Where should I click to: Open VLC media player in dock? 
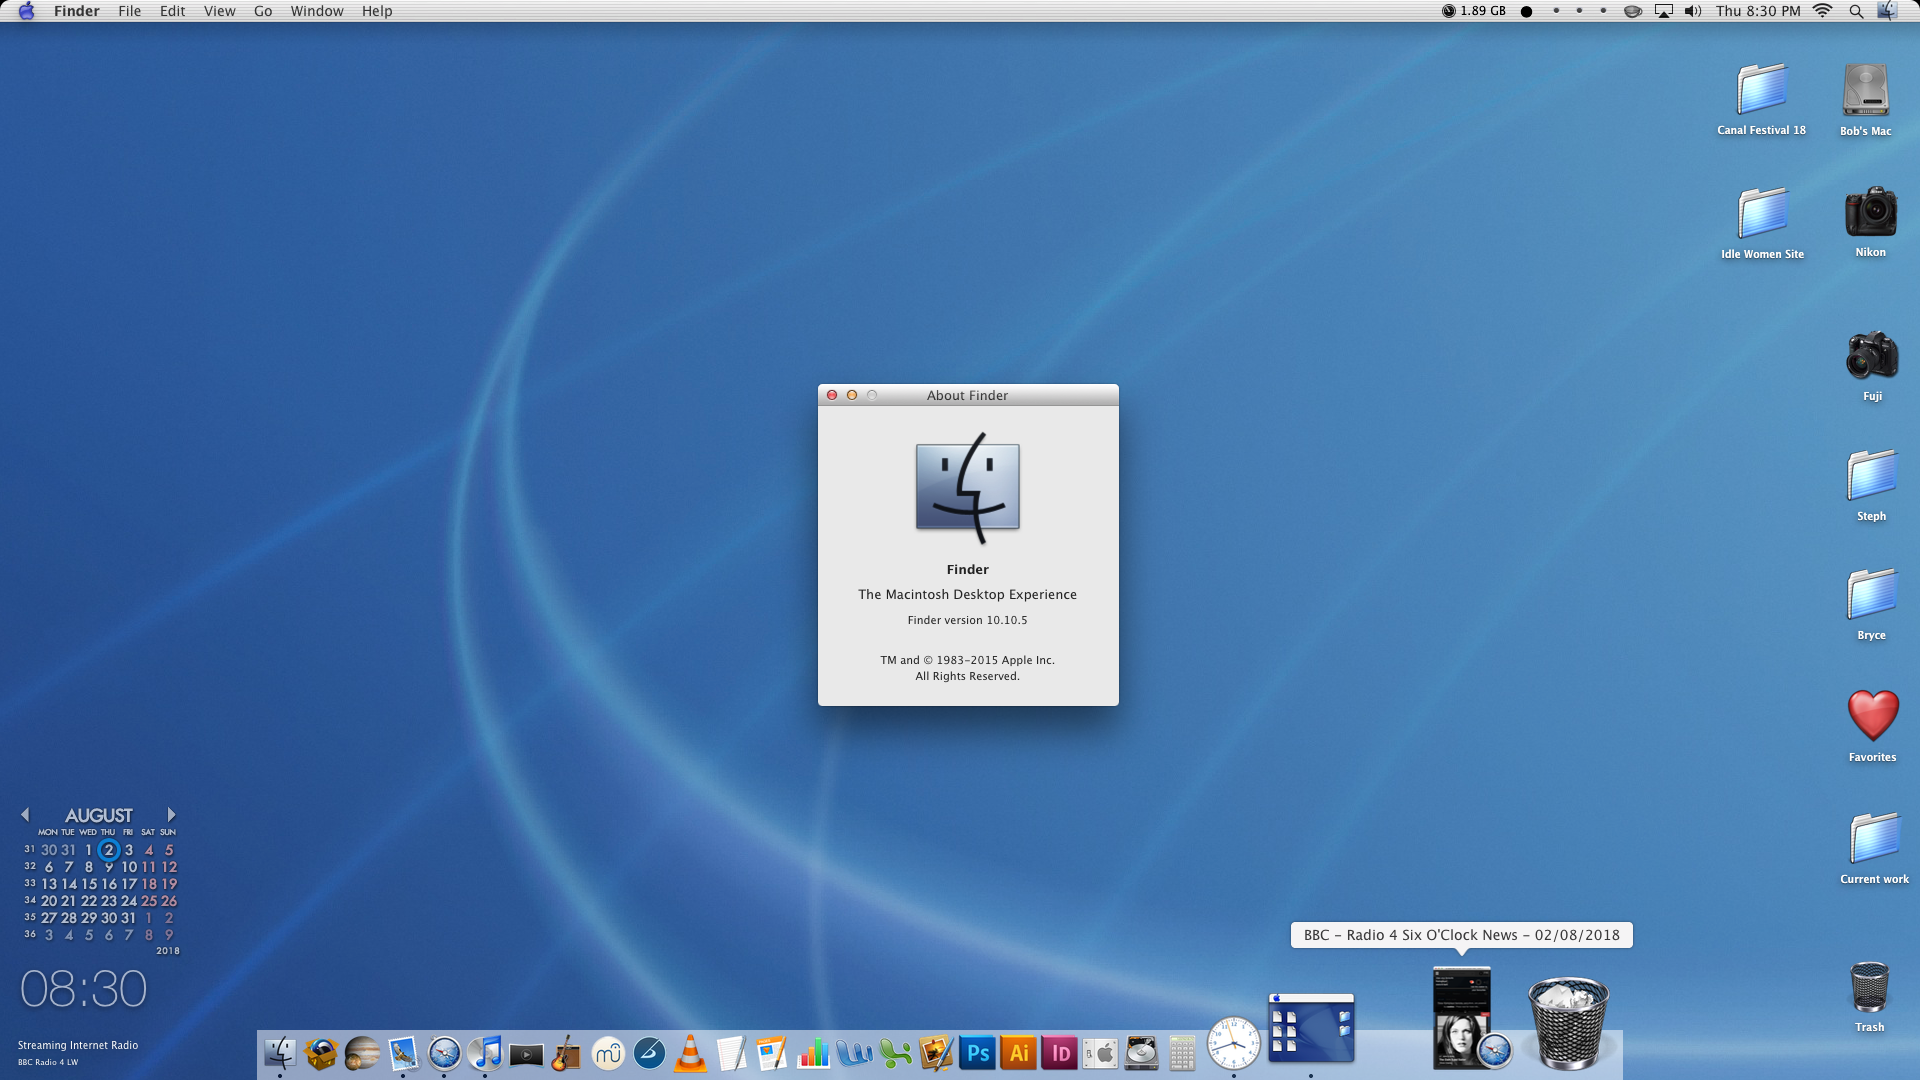click(690, 1053)
